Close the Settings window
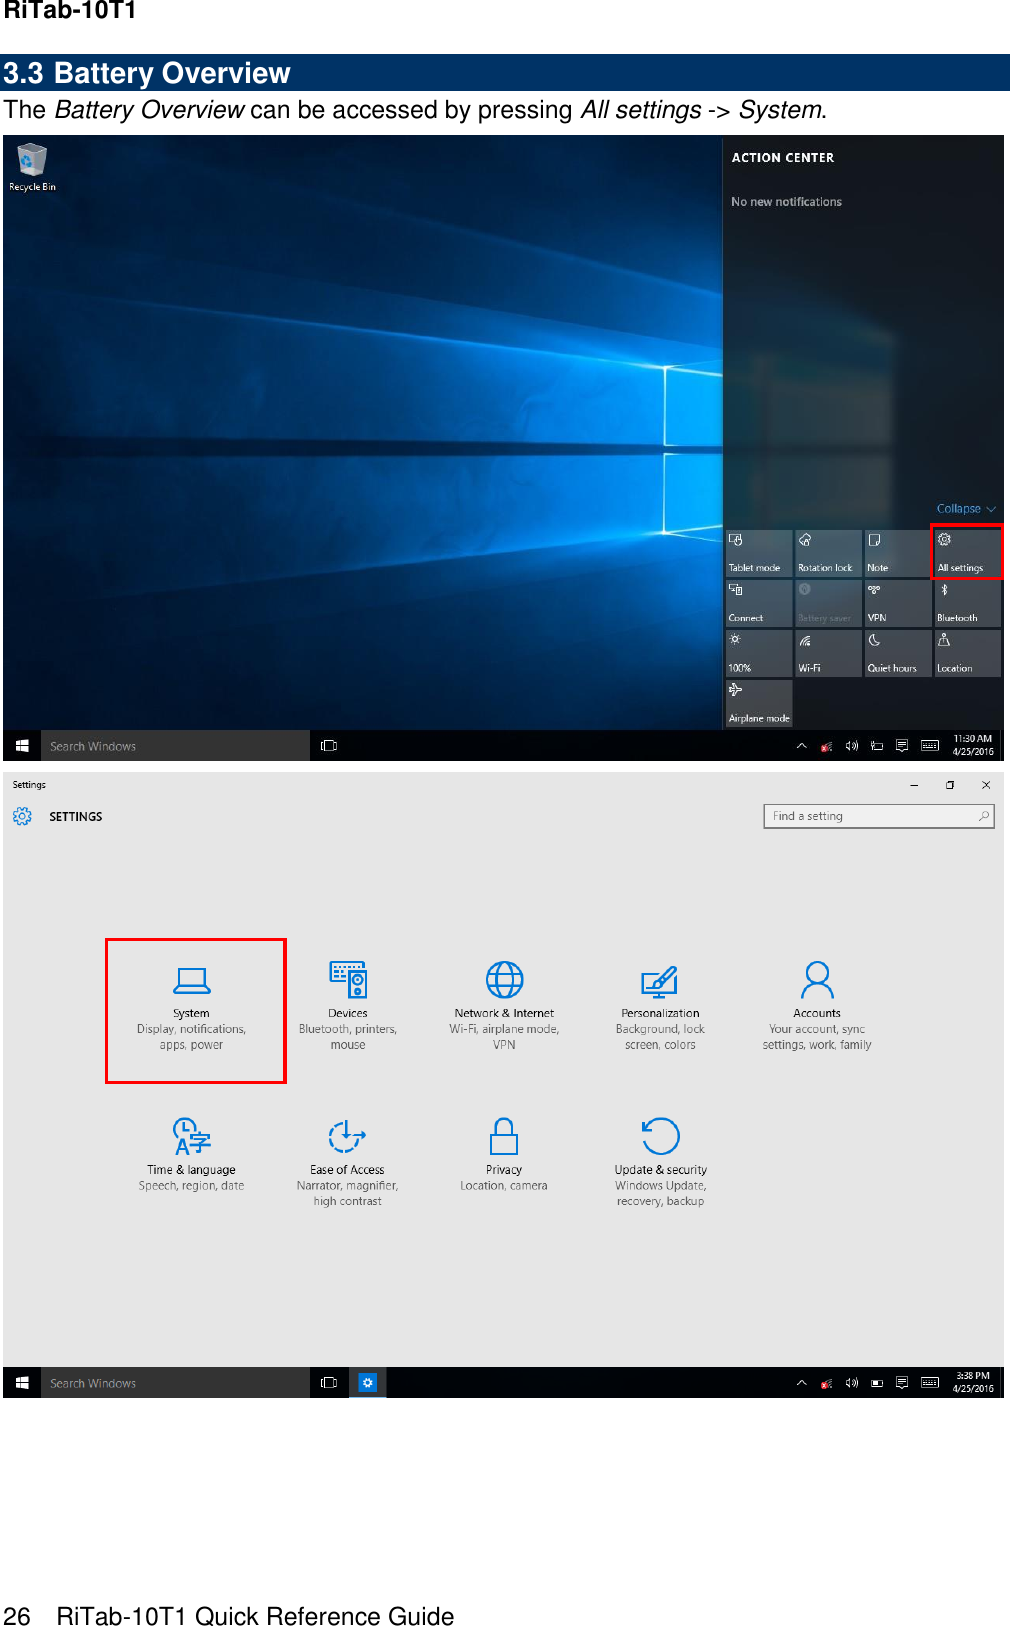The width and height of the screenshot is (1010, 1626). (x=986, y=786)
